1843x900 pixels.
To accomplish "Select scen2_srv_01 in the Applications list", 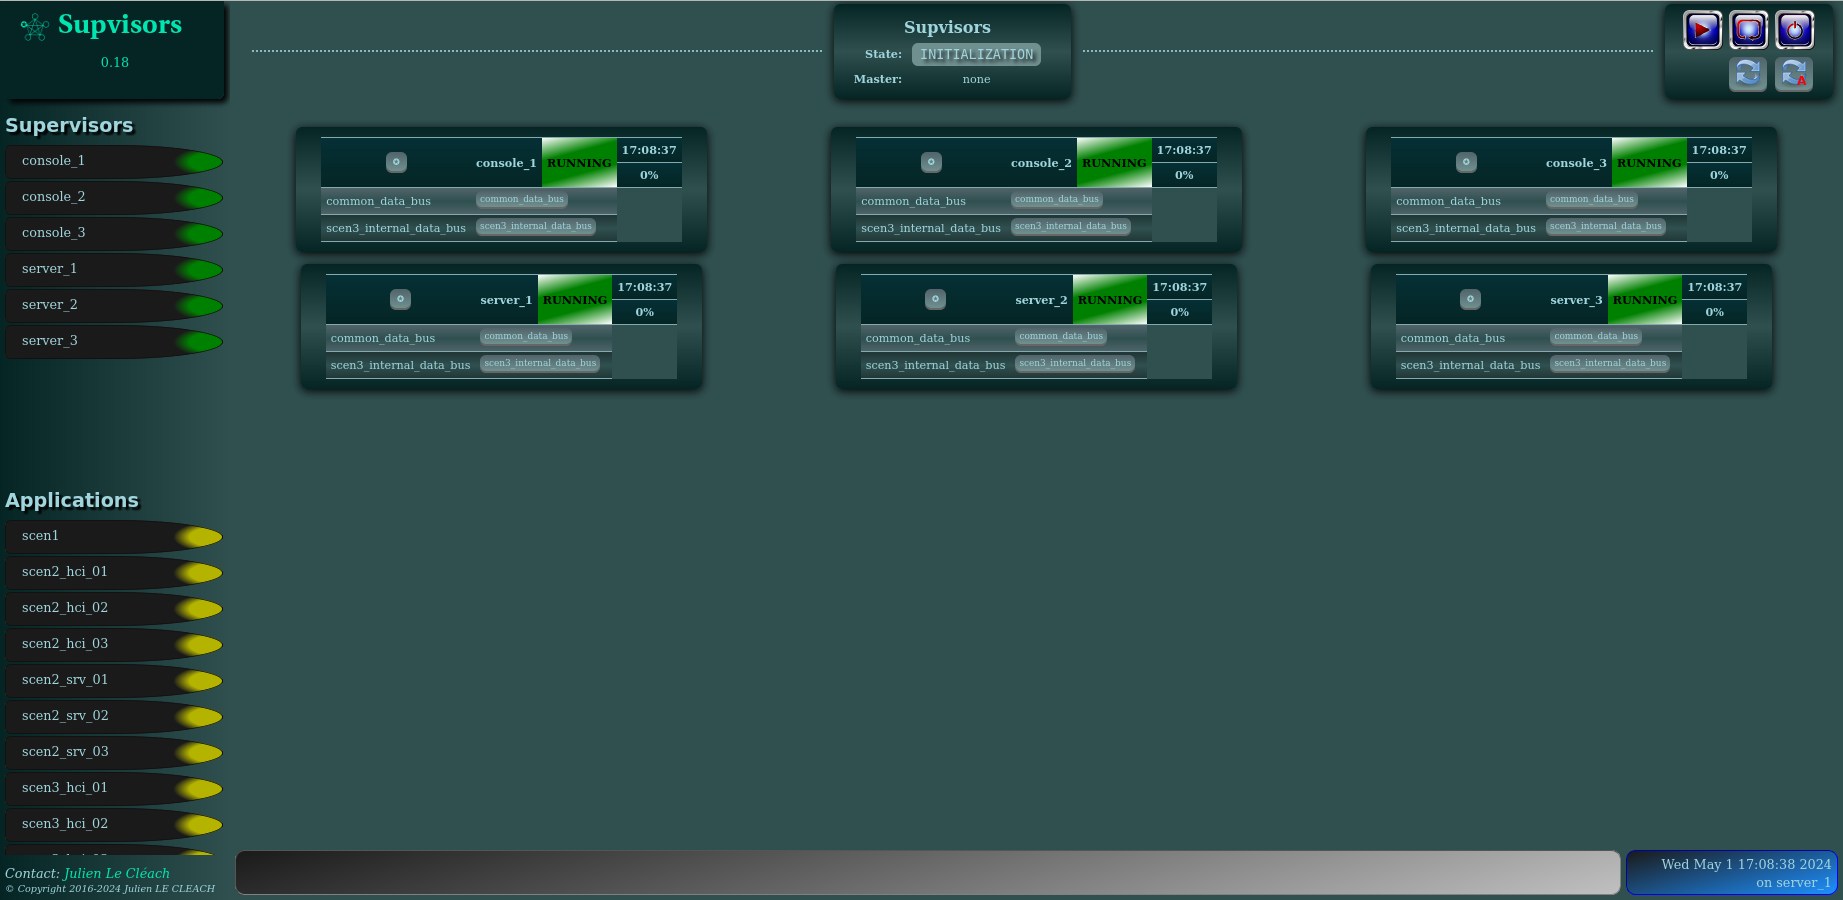I will (114, 680).
